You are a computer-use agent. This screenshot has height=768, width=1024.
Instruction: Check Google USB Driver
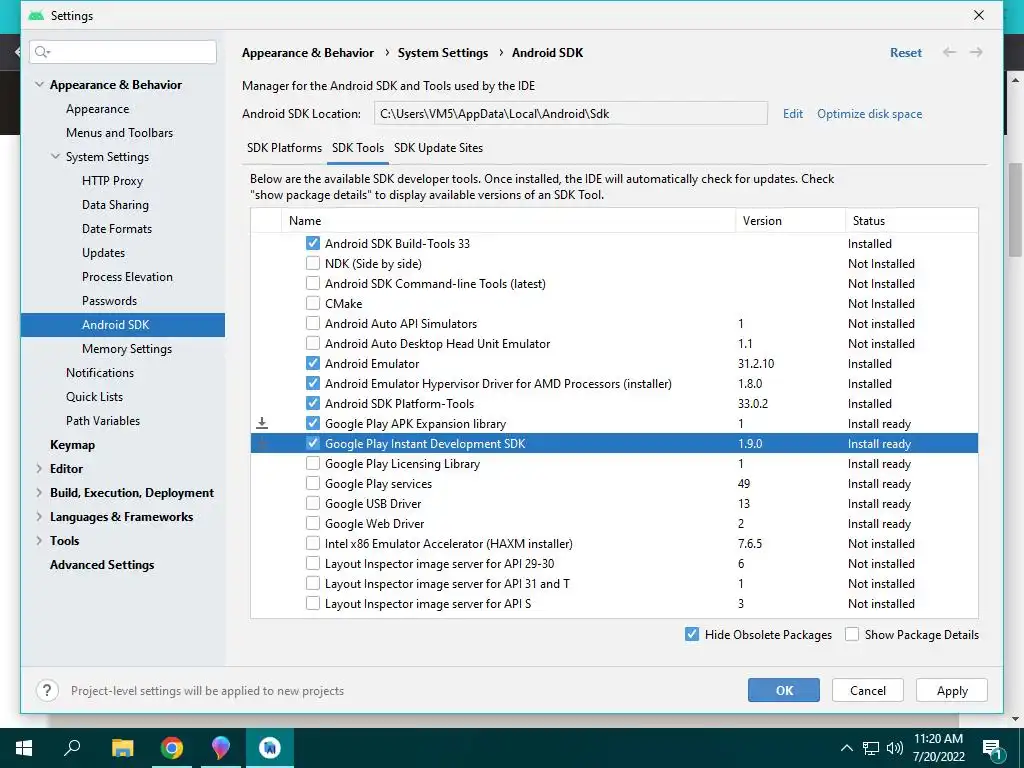(x=313, y=504)
